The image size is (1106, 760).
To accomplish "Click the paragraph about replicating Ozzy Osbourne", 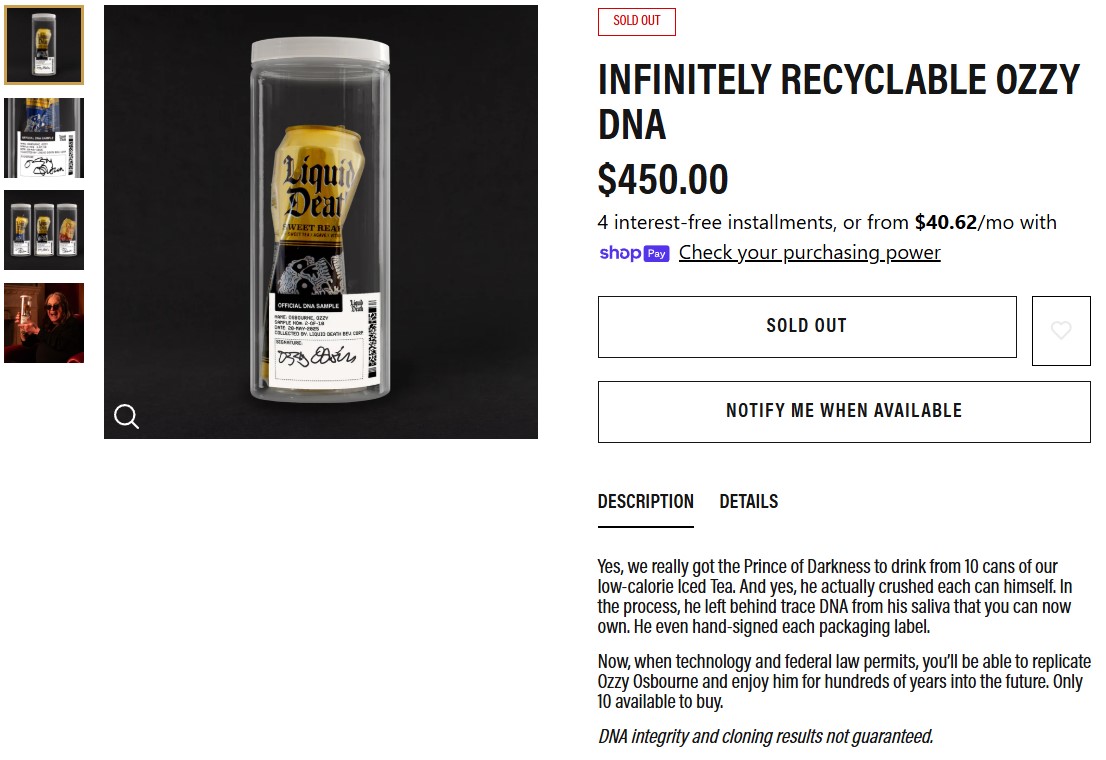I will coord(843,681).
